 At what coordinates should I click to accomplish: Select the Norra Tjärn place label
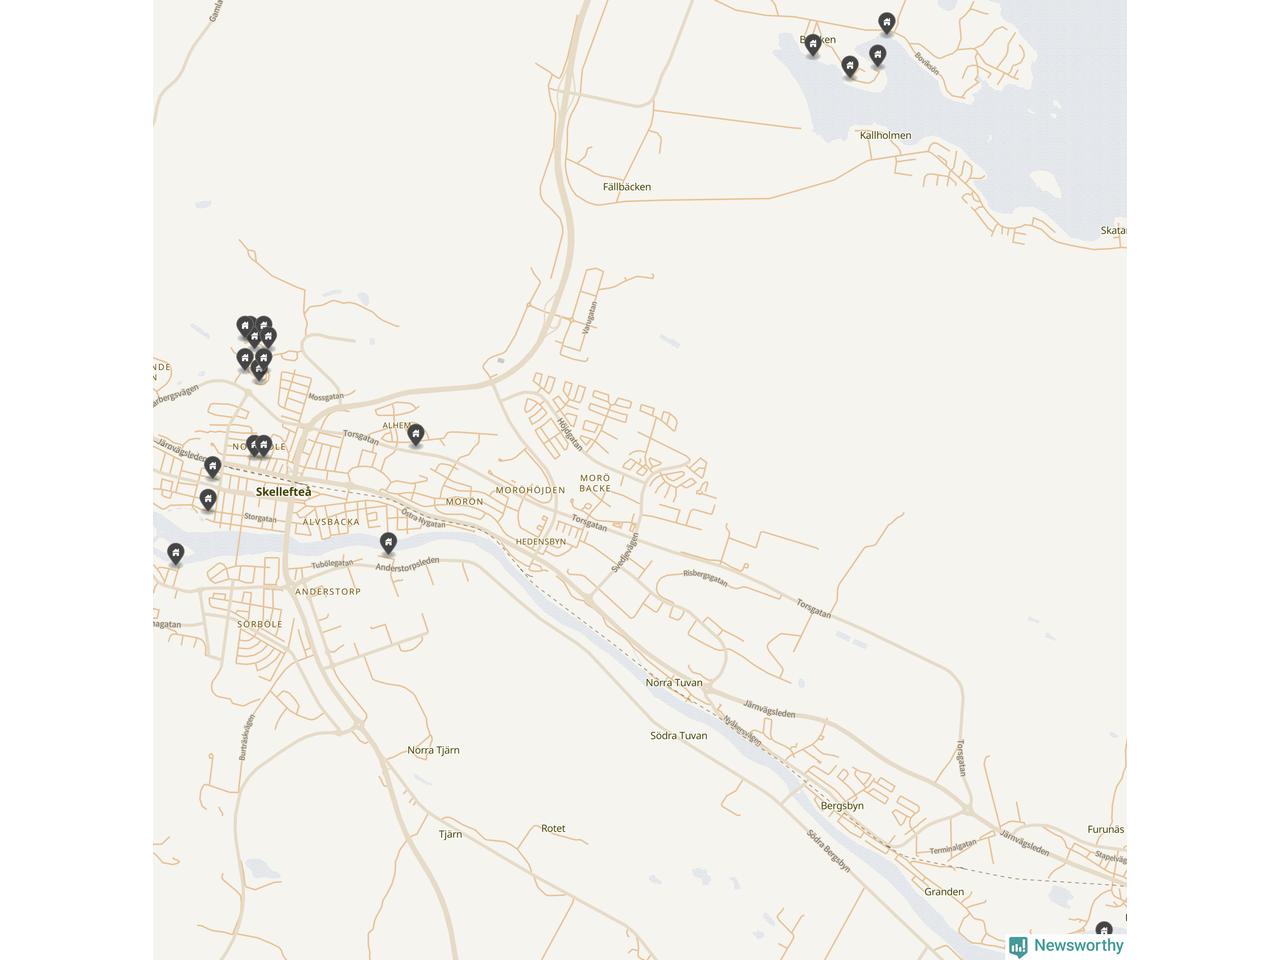coord(433,750)
